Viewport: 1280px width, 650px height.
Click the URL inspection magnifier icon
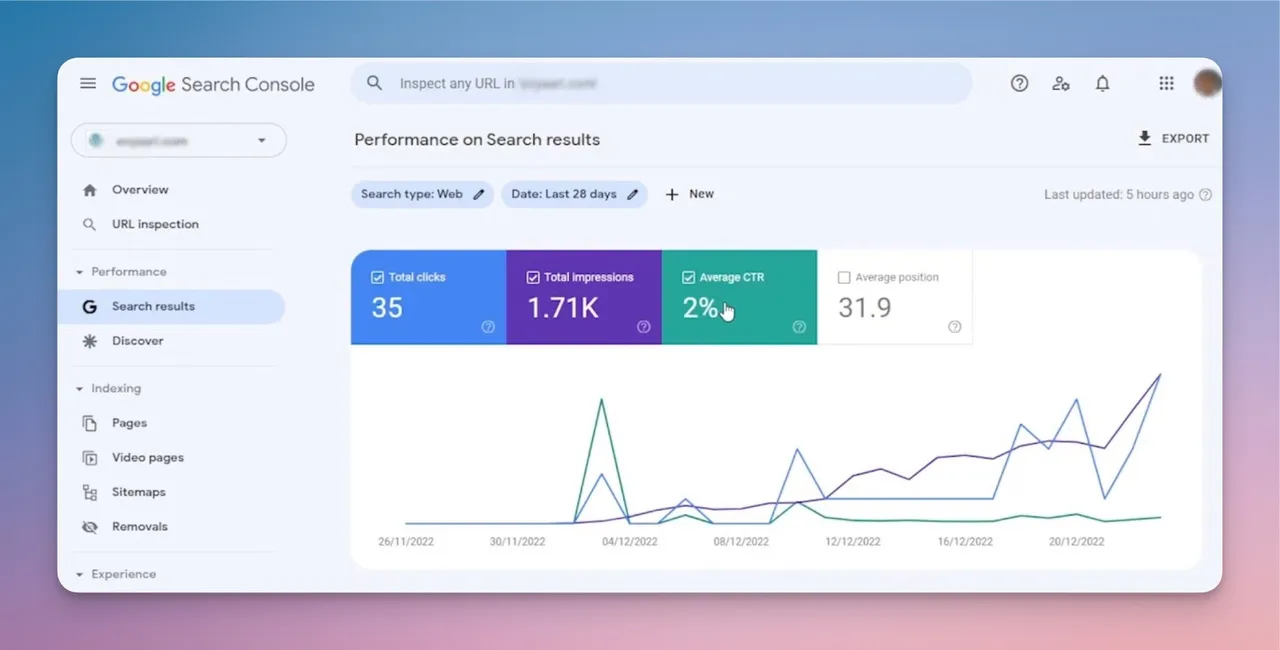click(90, 225)
